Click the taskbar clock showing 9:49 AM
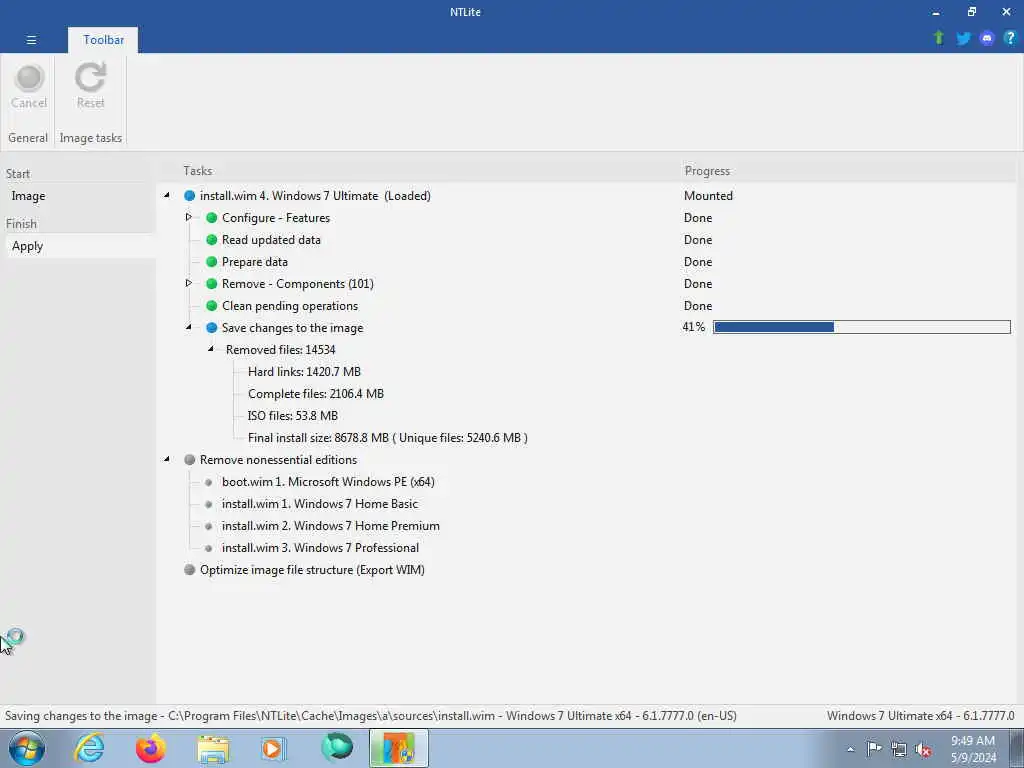This screenshot has height=768, width=1024. [x=973, y=749]
